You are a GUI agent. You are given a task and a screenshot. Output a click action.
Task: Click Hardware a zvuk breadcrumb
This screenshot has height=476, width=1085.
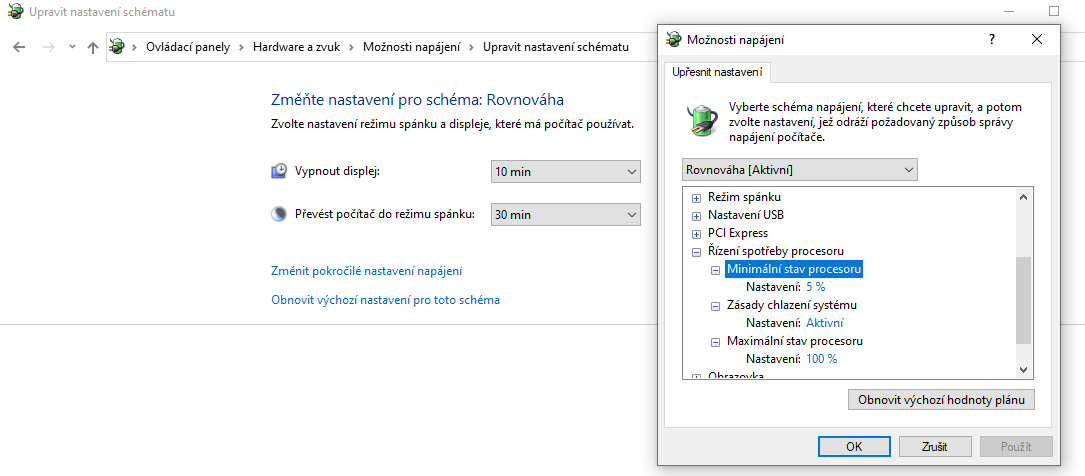point(298,47)
